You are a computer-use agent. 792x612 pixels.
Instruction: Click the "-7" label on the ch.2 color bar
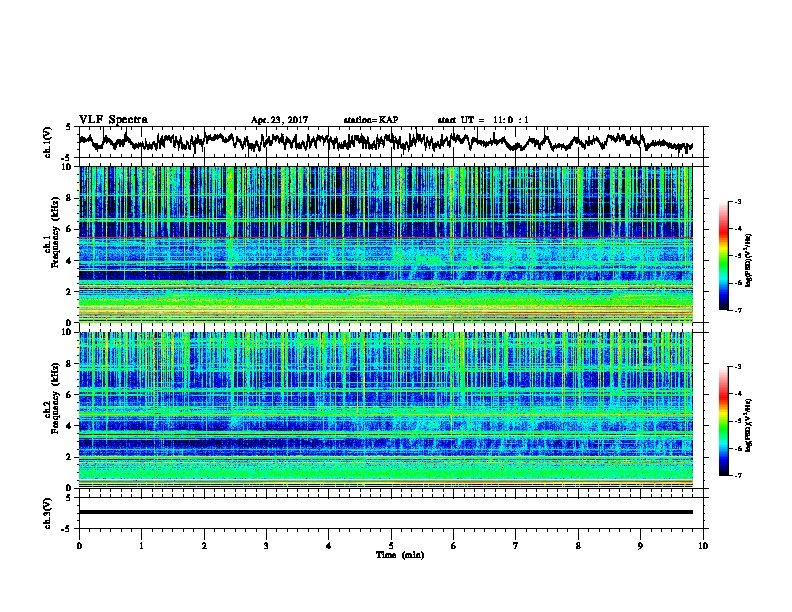[x=737, y=475]
